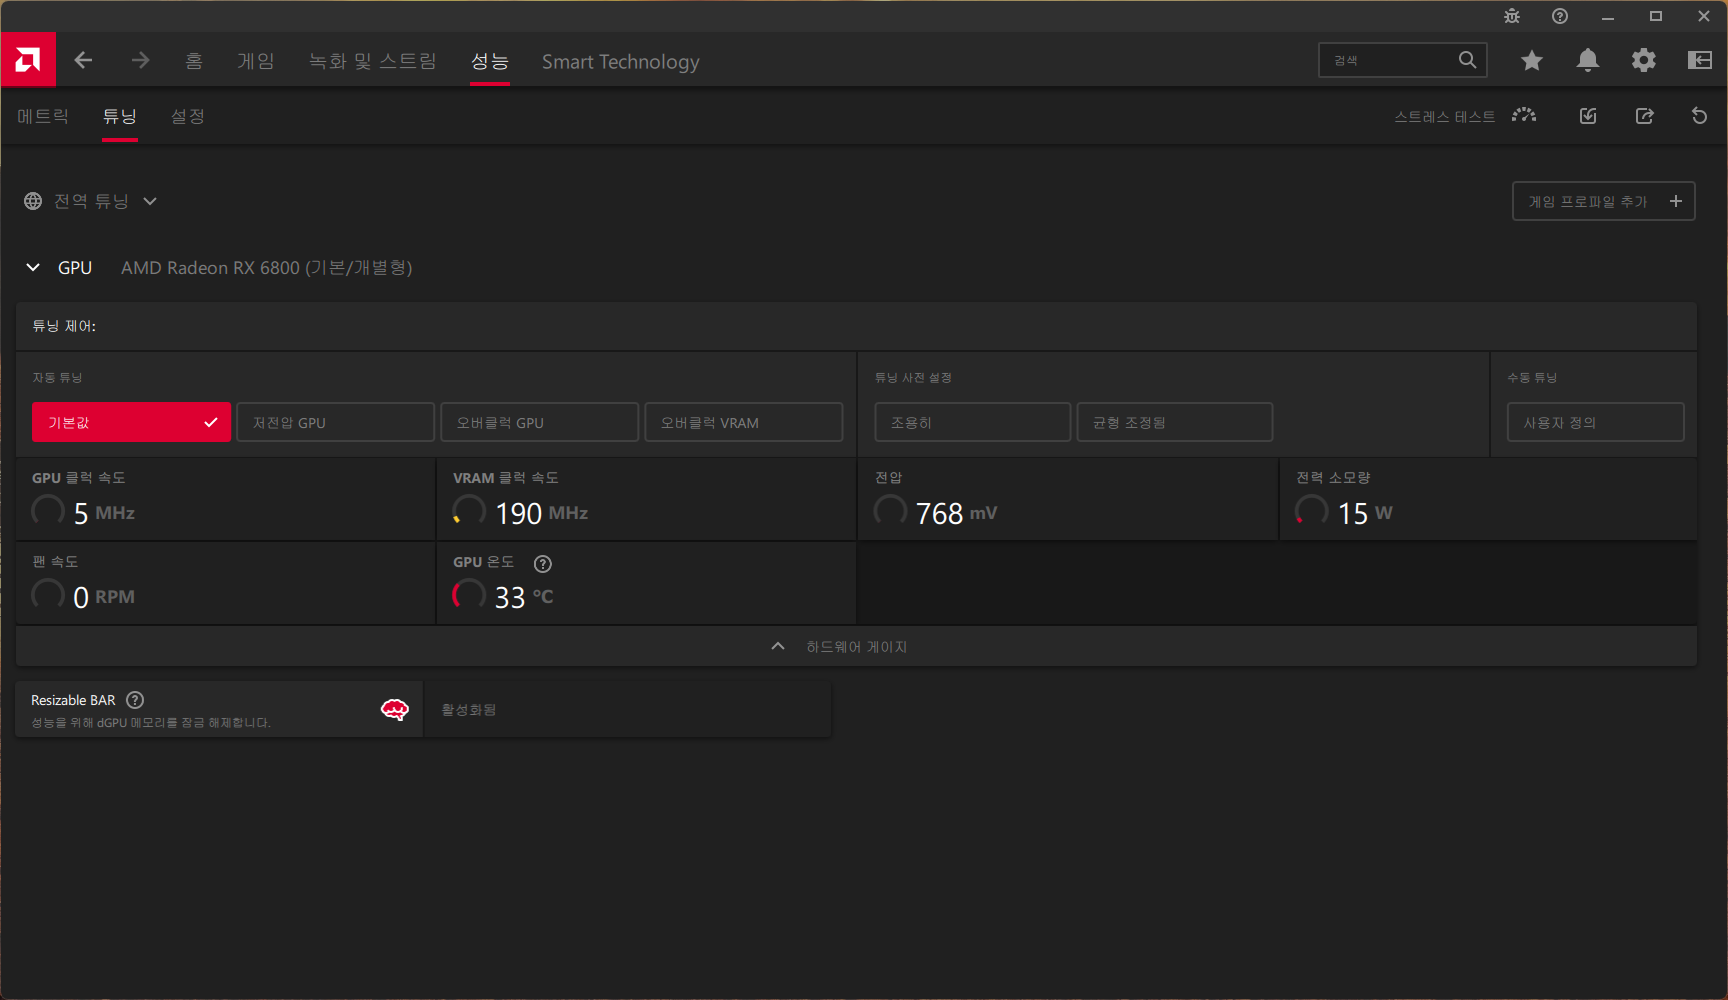Image resolution: width=1728 pixels, height=1000 pixels.
Task: Select 오버클럭 GPU tuning option
Action: (x=539, y=422)
